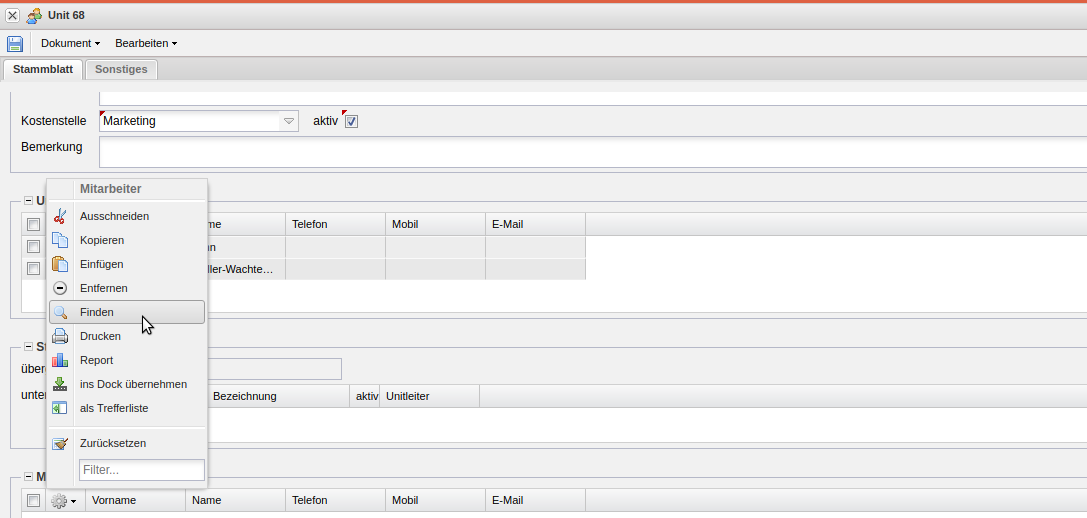1087x518 pixels.
Task: Sort upper table by E-Mail column
Action: (535, 224)
